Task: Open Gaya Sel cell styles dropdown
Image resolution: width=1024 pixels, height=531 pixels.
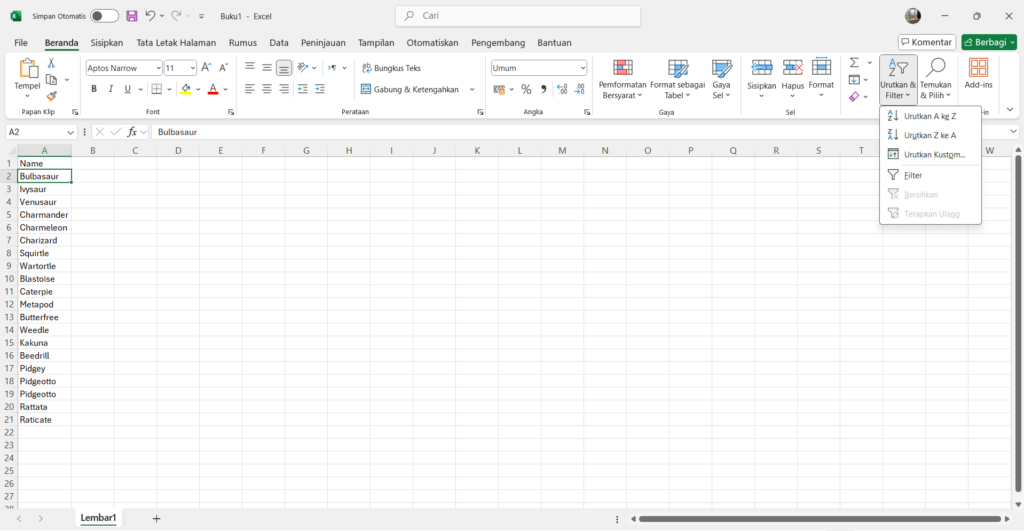Action: point(721,79)
